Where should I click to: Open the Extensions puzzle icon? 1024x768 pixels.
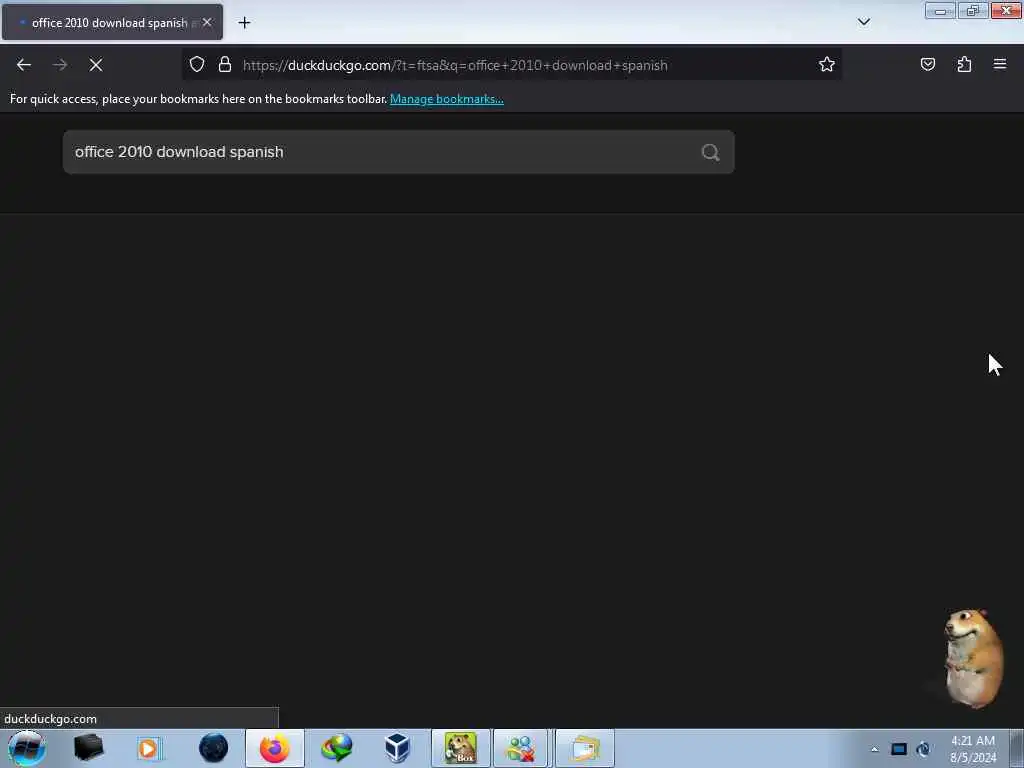[x=964, y=64]
